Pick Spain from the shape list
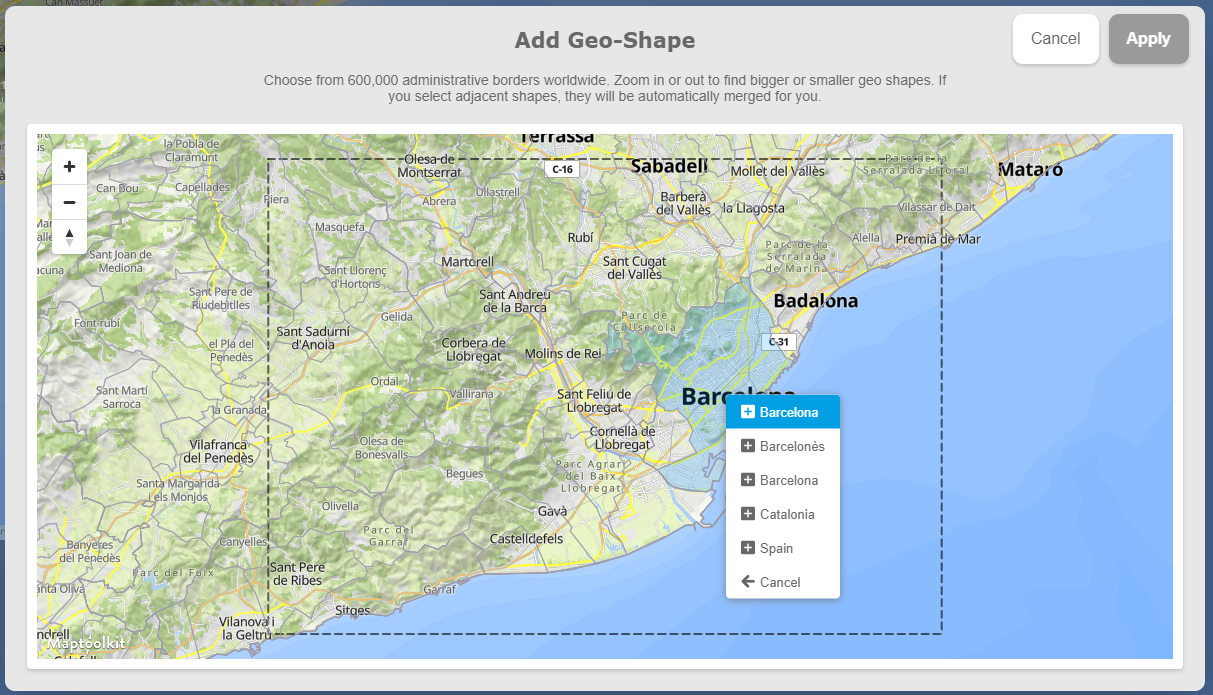1213x695 pixels. 783,548
